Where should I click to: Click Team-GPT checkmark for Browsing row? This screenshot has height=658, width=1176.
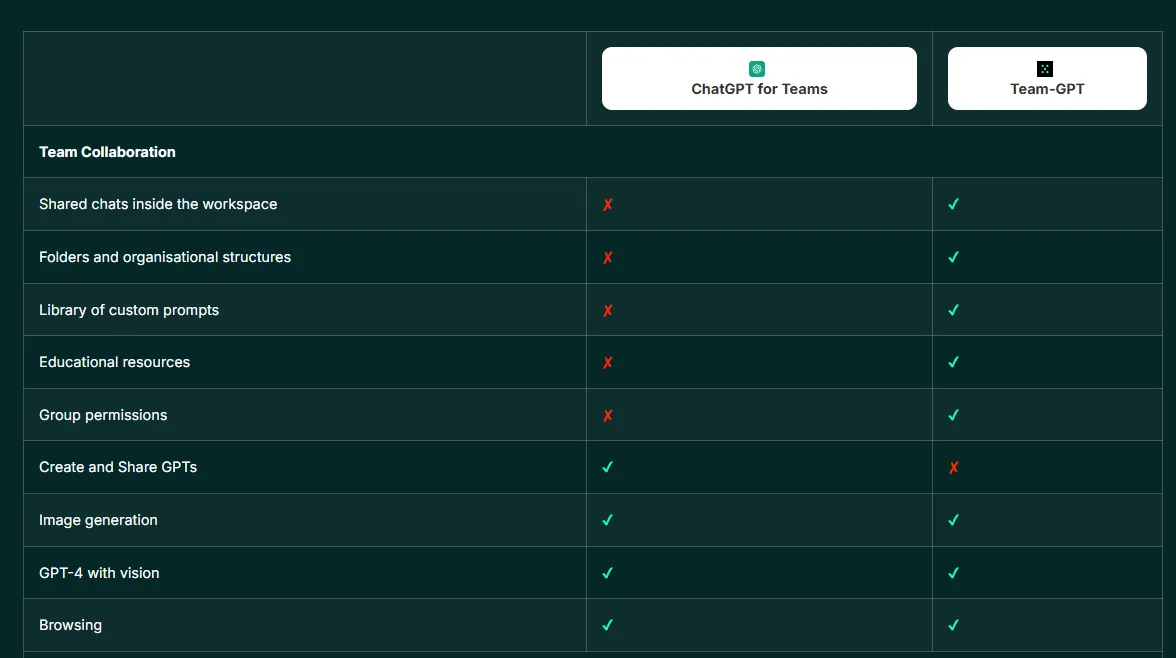pyautogui.click(x=953, y=625)
